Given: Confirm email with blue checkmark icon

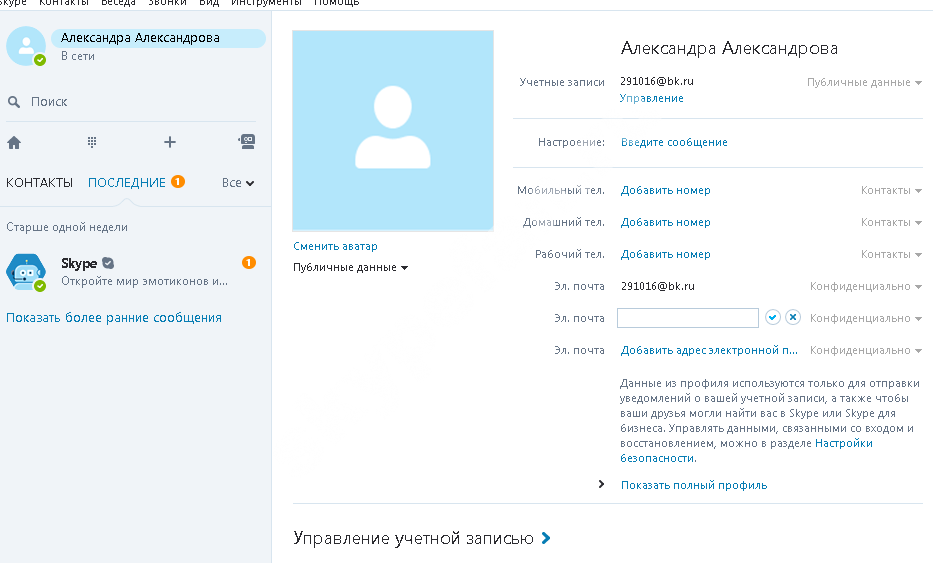Looking at the screenshot, I should click(772, 317).
